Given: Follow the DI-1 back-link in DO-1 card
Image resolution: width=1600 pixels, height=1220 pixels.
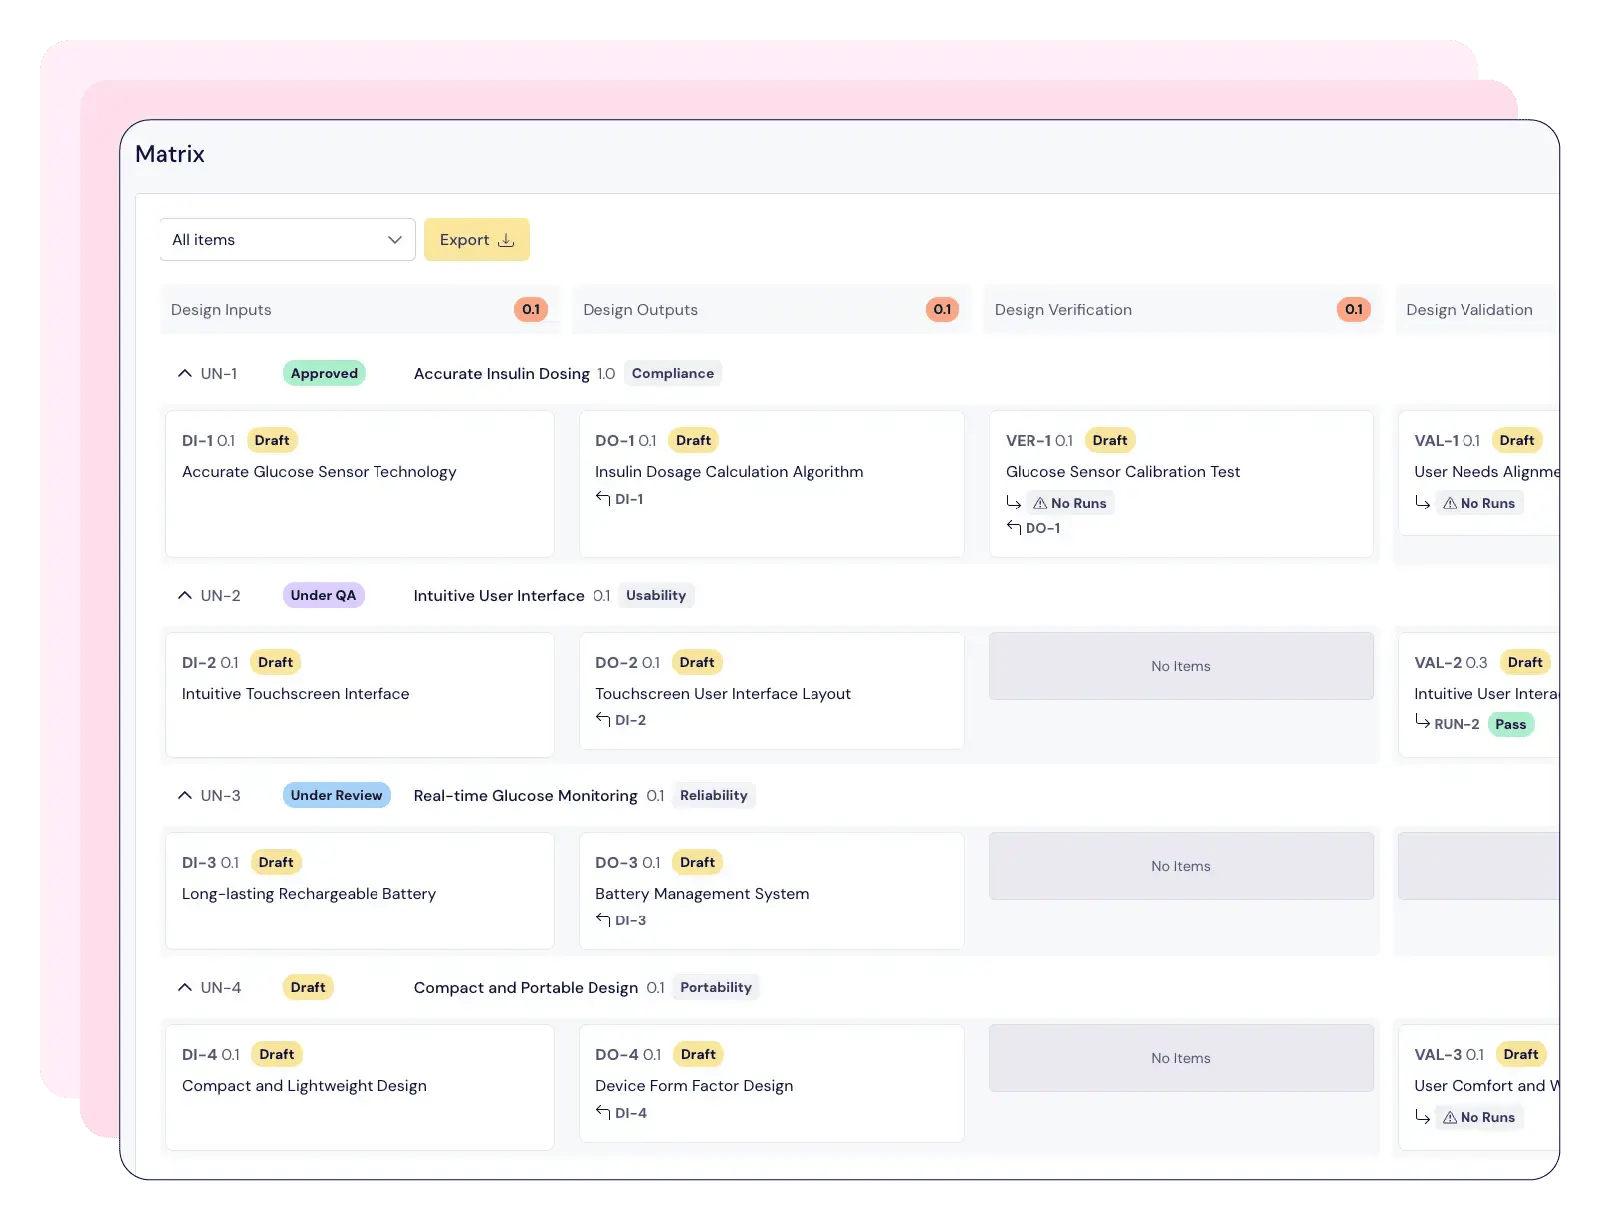Looking at the screenshot, I should [x=629, y=499].
